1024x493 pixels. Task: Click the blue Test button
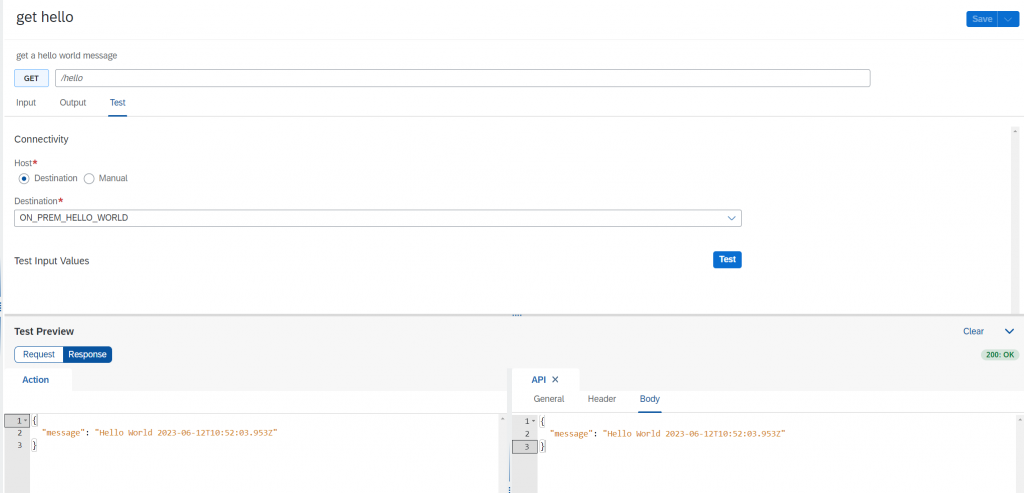(727, 259)
